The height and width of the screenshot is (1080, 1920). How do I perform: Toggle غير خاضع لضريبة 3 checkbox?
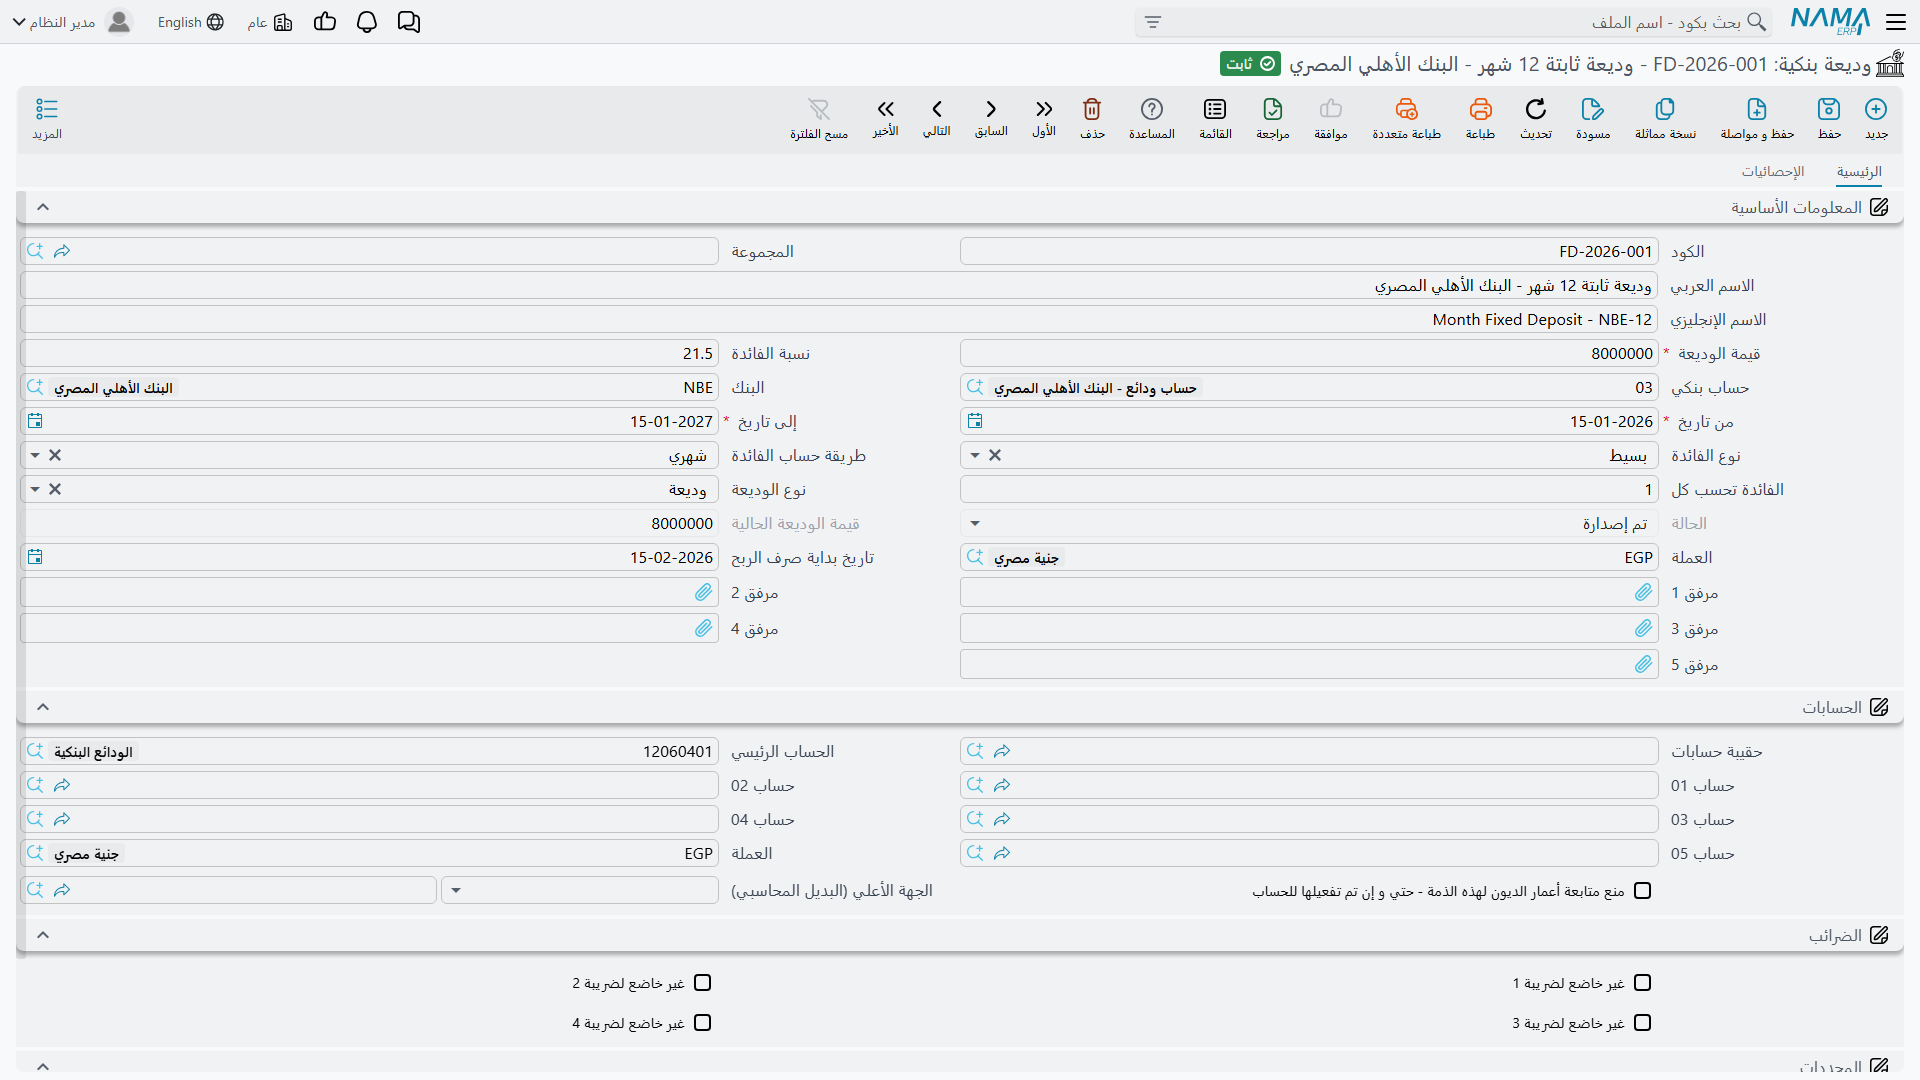[x=1642, y=1023]
